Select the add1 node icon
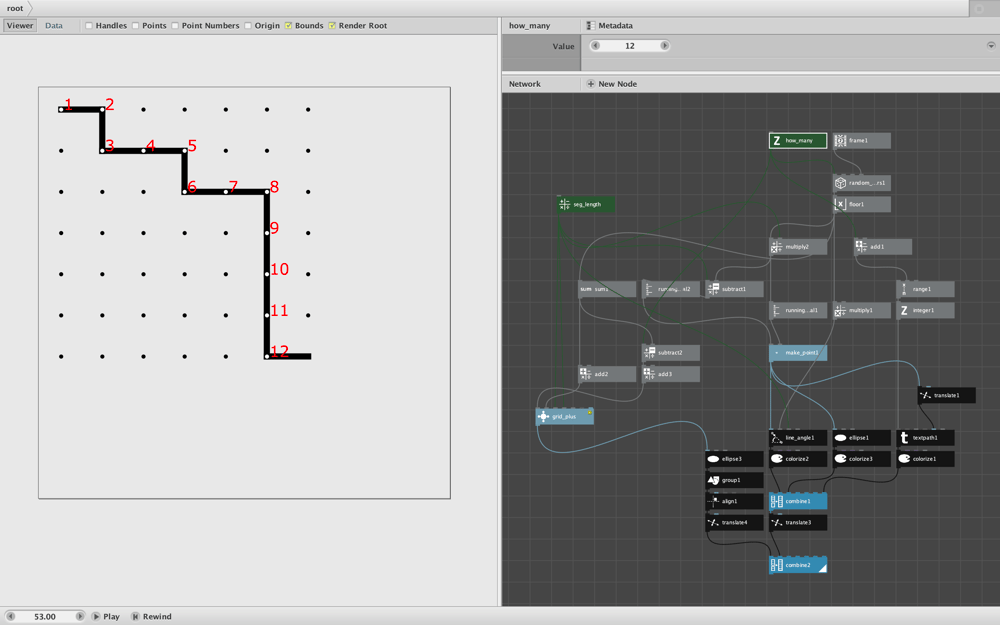The width and height of the screenshot is (1000, 625). (861, 247)
